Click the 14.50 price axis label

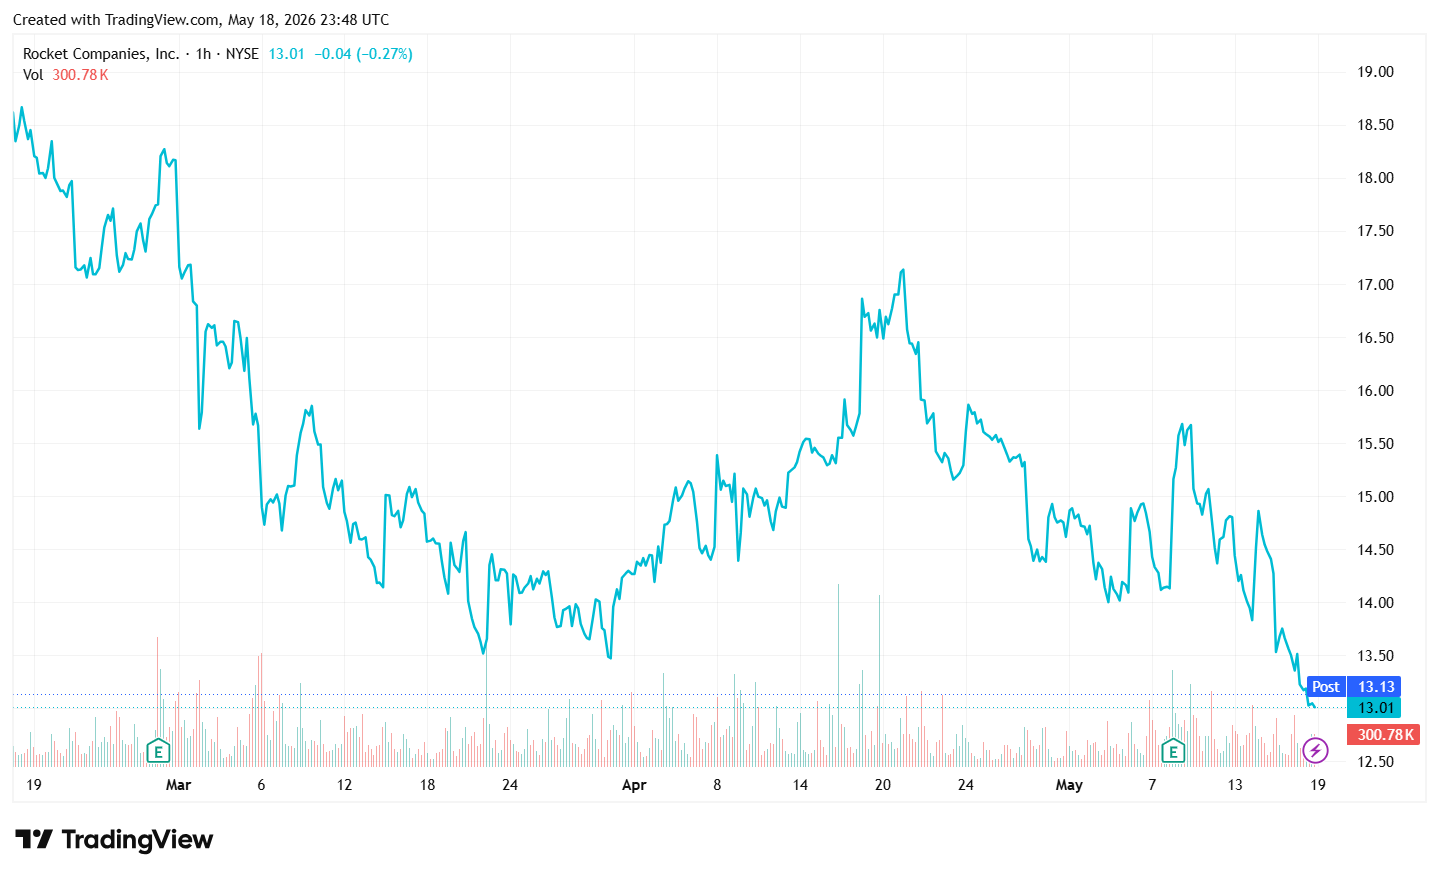click(1375, 550)
